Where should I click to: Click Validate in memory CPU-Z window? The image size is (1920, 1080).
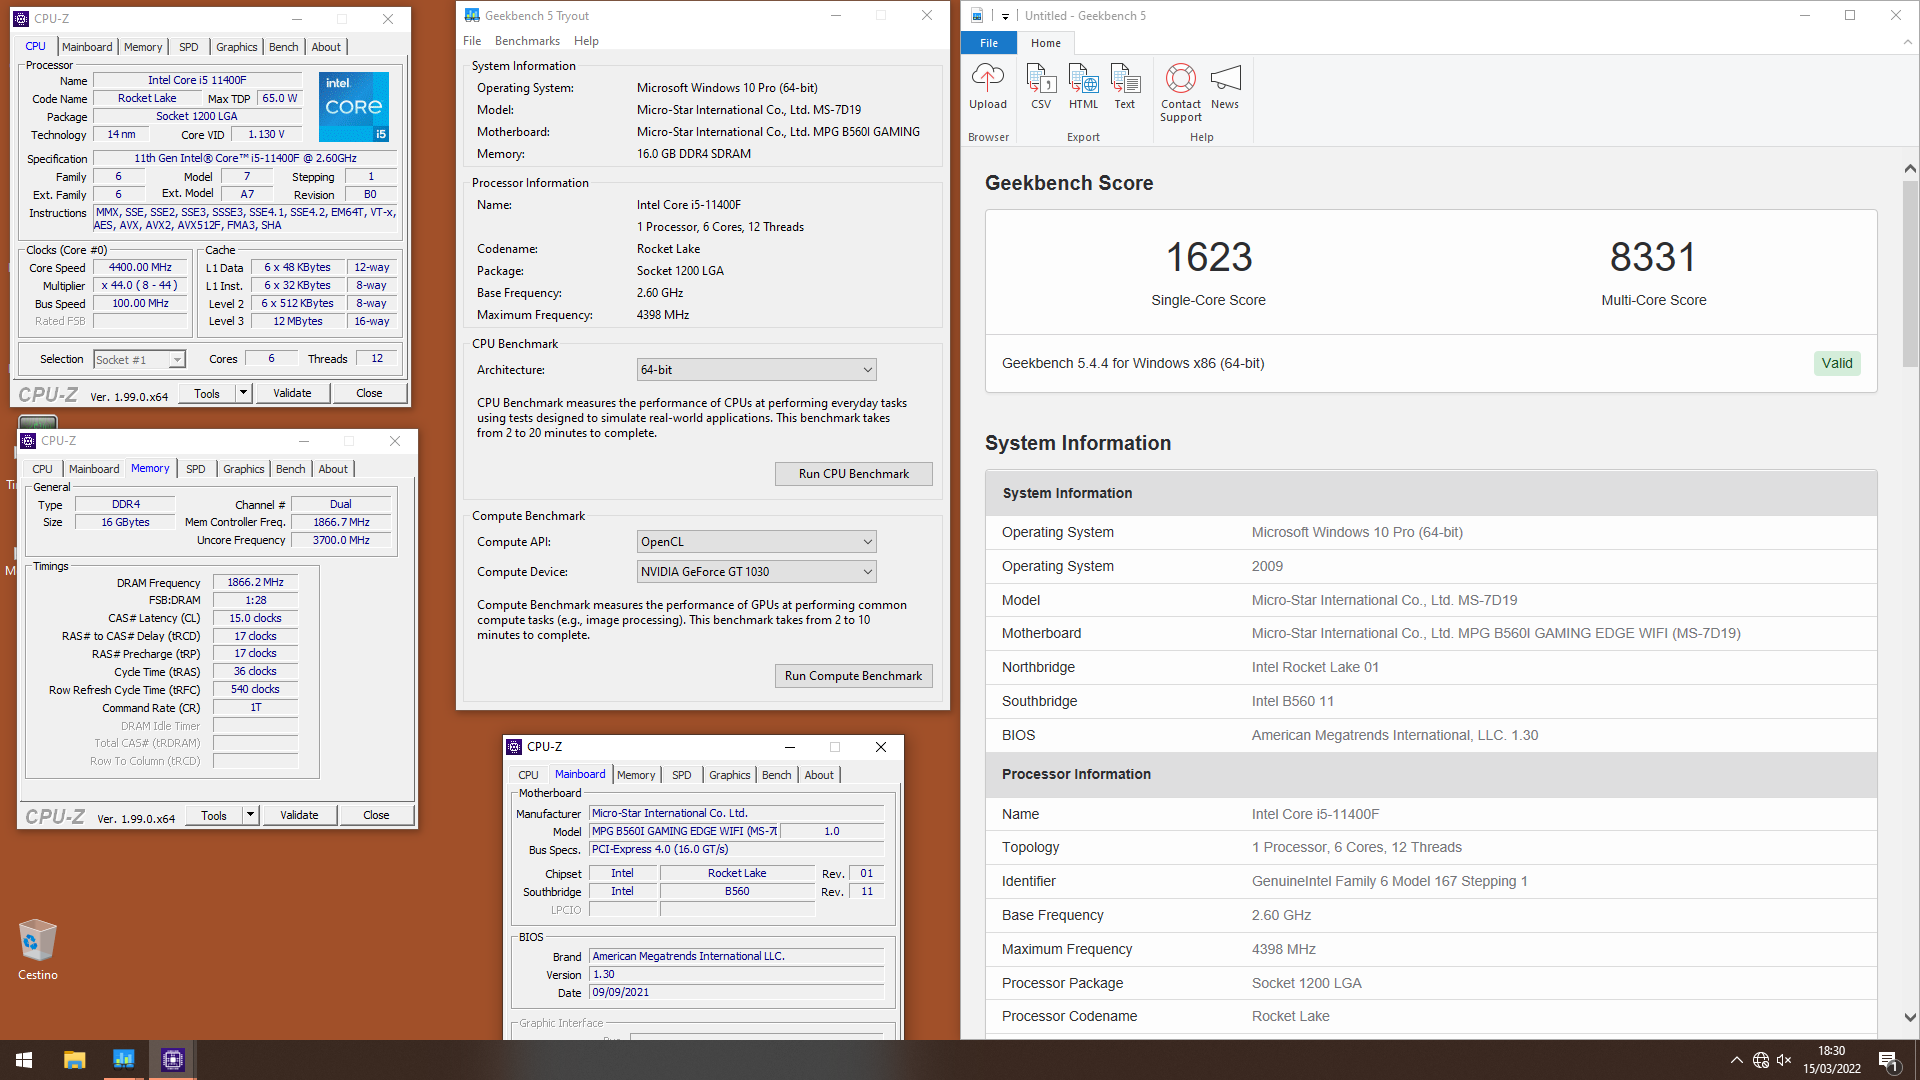[x=299, y=815]
